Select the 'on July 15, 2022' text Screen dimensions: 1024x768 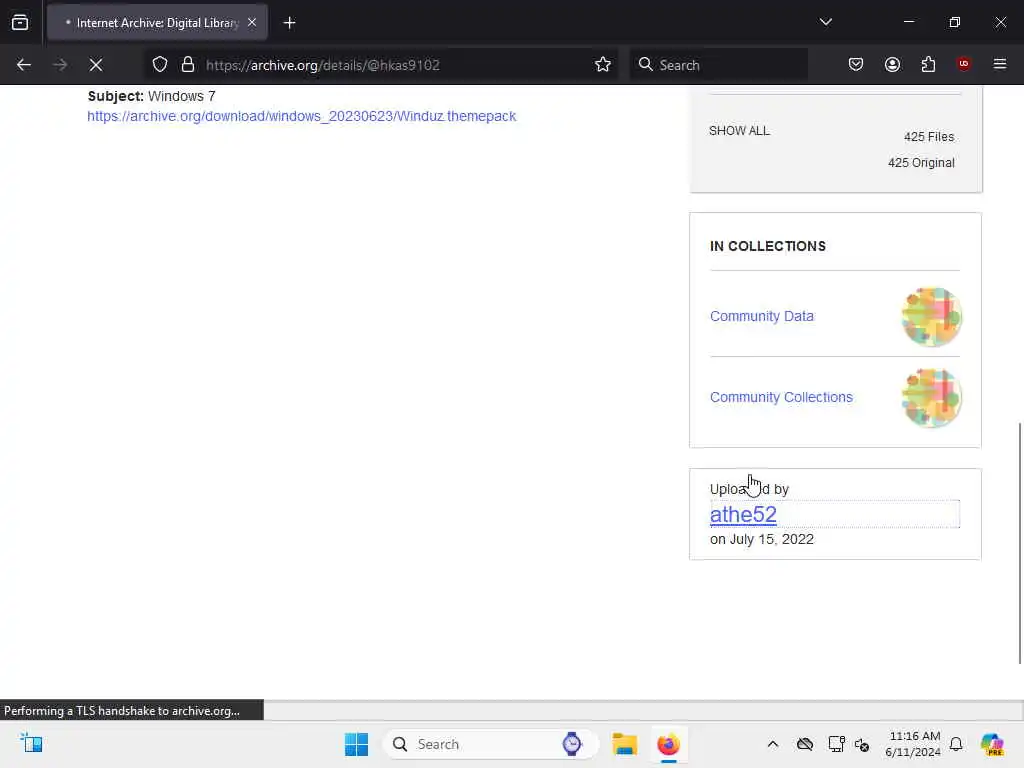point(761,539)
